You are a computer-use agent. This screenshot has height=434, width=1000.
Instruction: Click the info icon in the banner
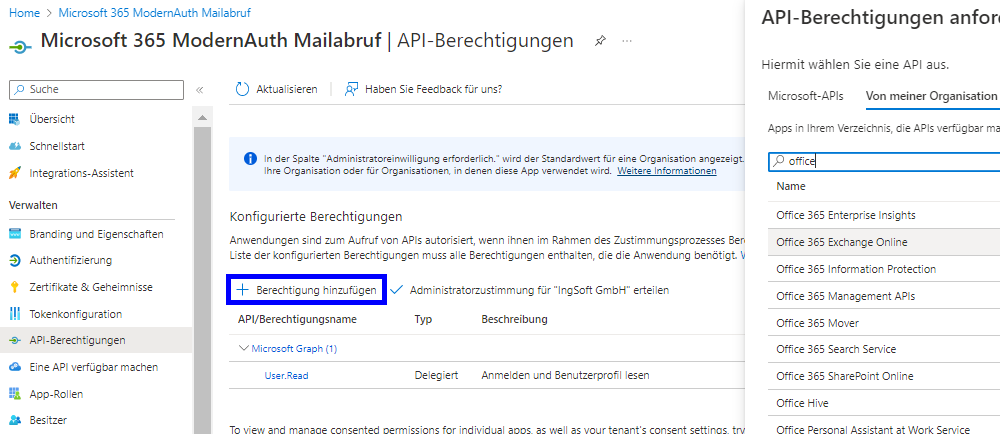[x=251, y=158]
